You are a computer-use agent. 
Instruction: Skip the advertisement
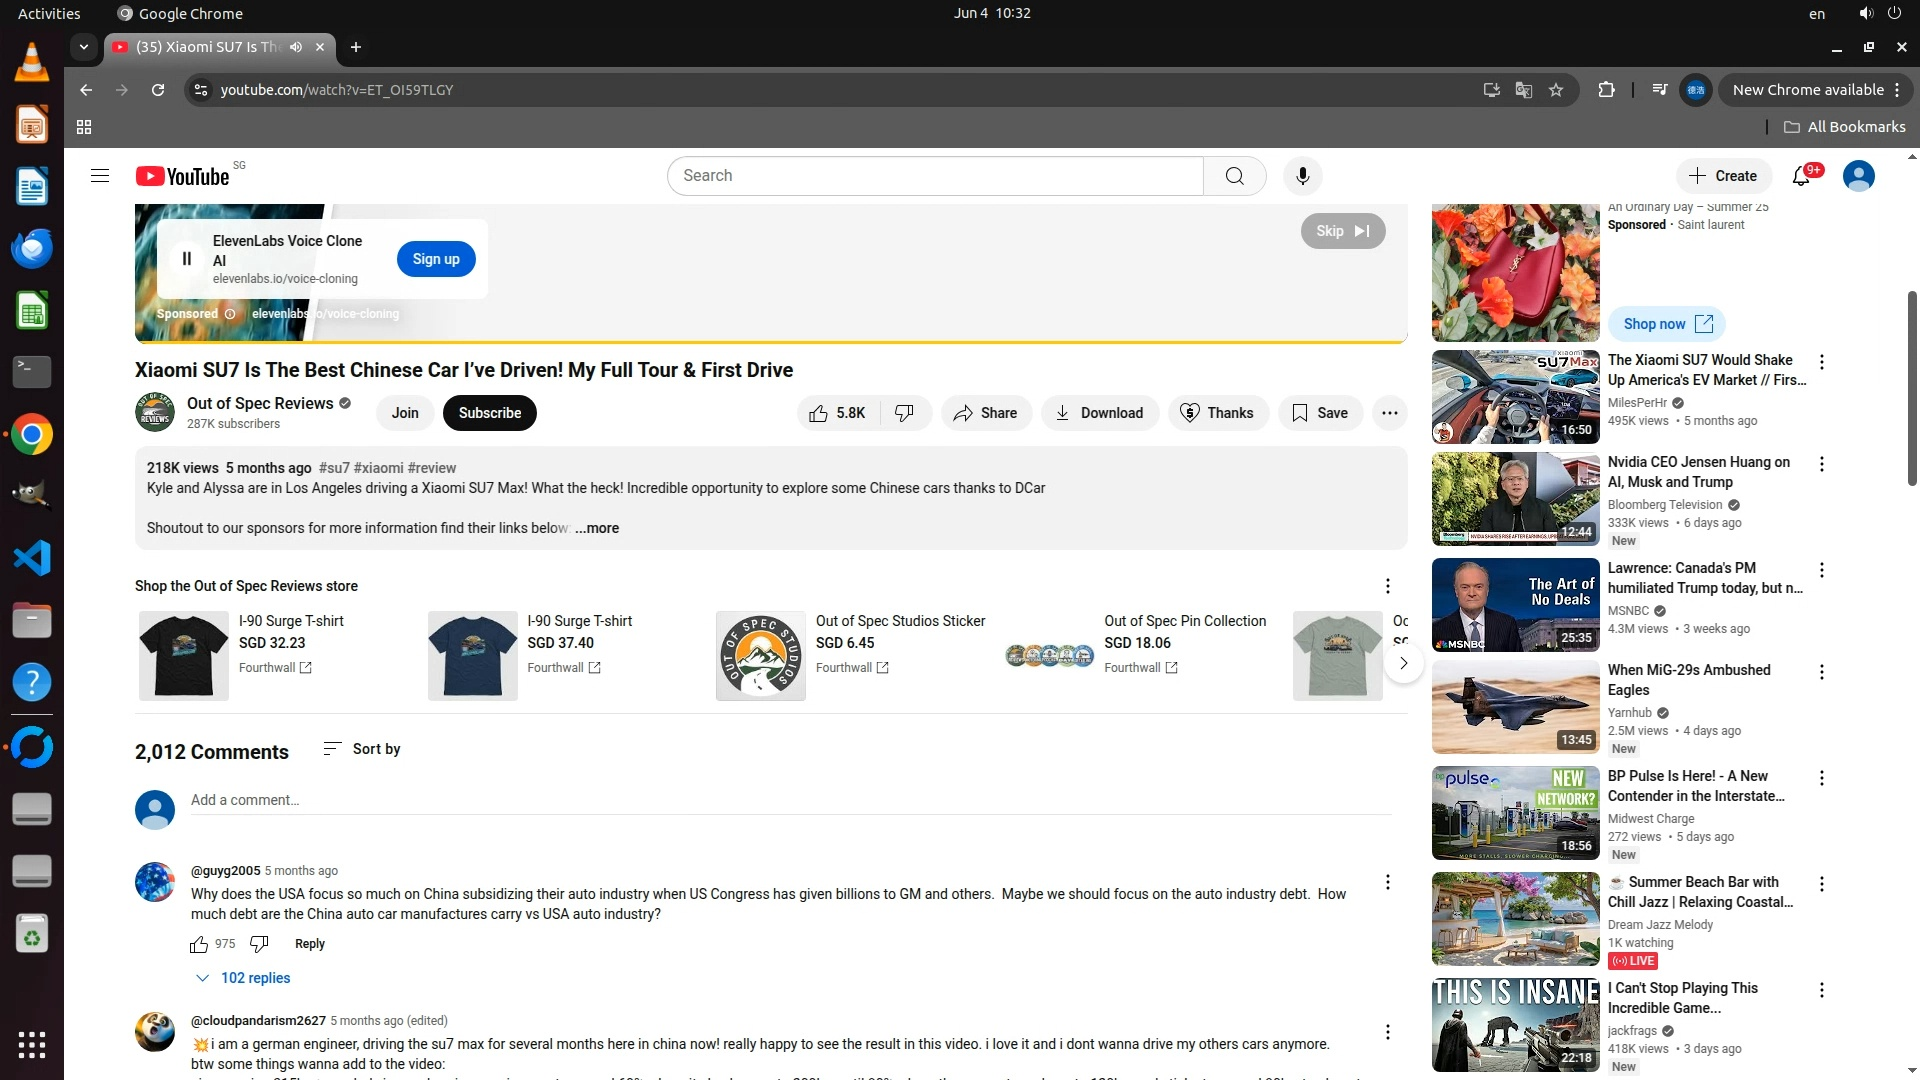pos(1342,231)
